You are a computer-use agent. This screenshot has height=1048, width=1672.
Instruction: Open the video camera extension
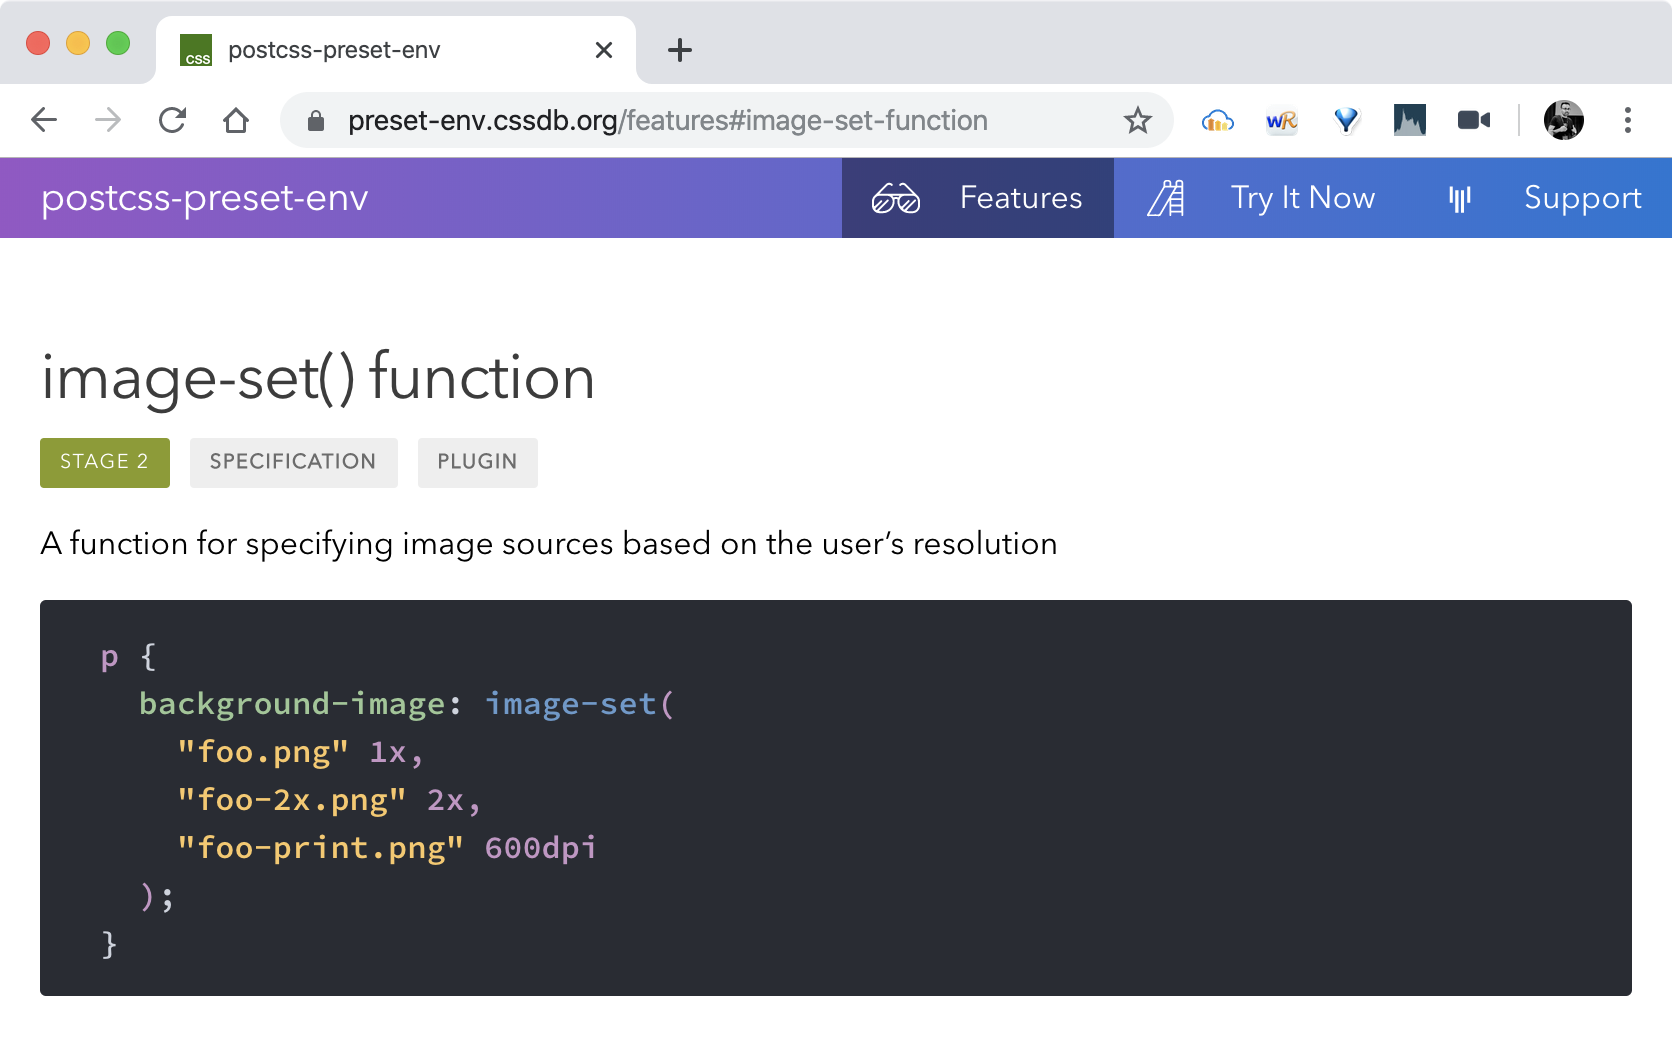pos(1474,121)
